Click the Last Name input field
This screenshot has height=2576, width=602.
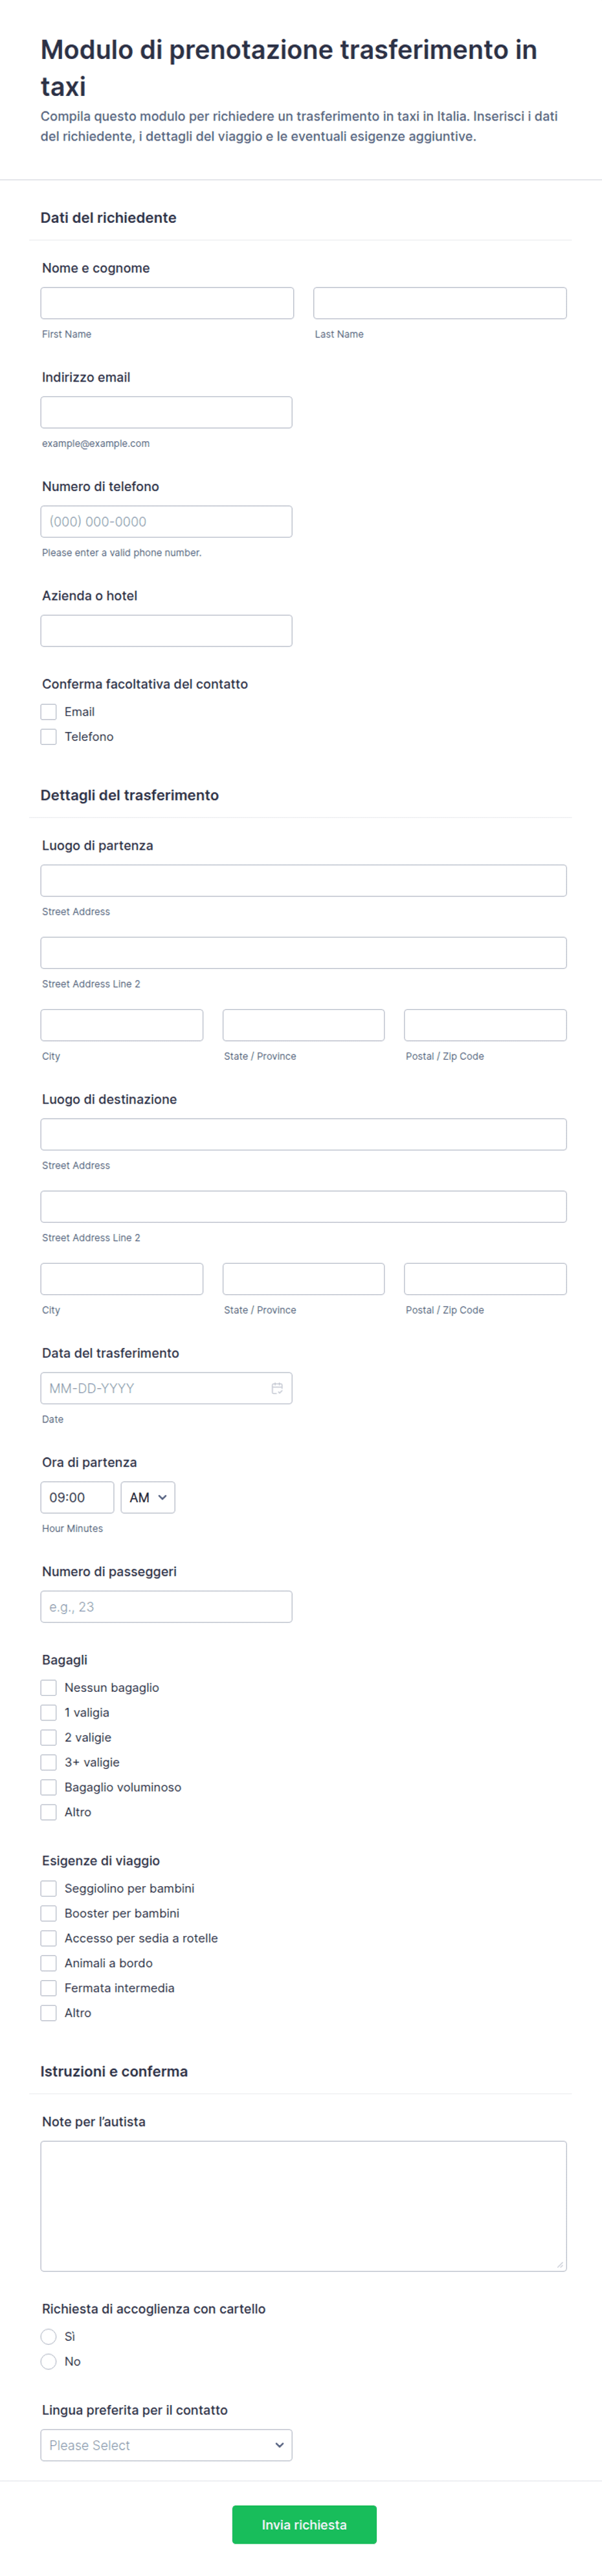coord(440,303)
